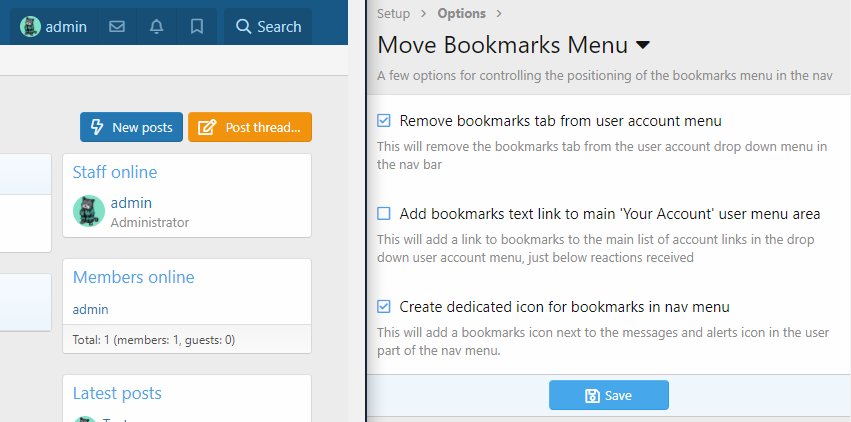Uncheck Remove bookmarks tab from user menu
The image size is (851, 422).
point(384,121)
